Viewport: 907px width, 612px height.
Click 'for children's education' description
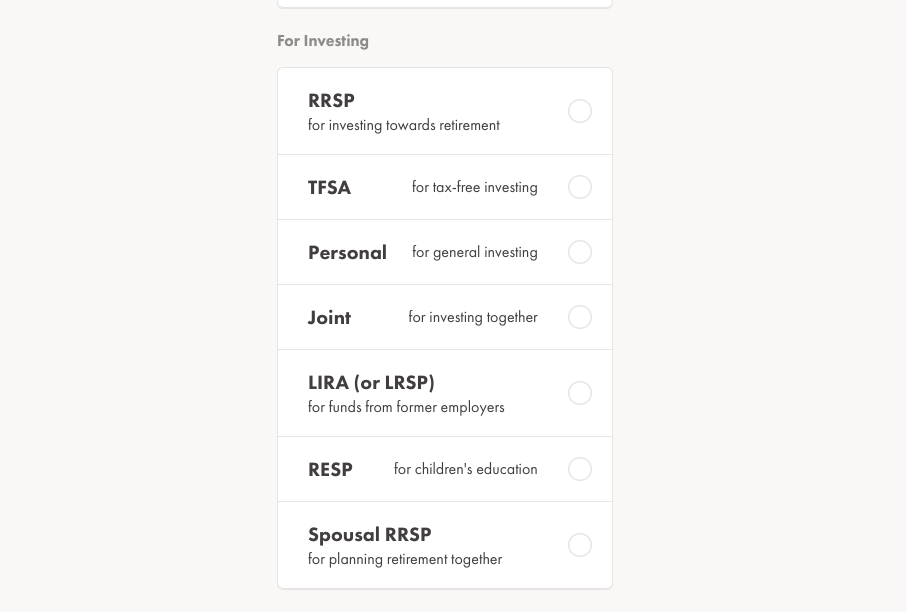point(465,469)
